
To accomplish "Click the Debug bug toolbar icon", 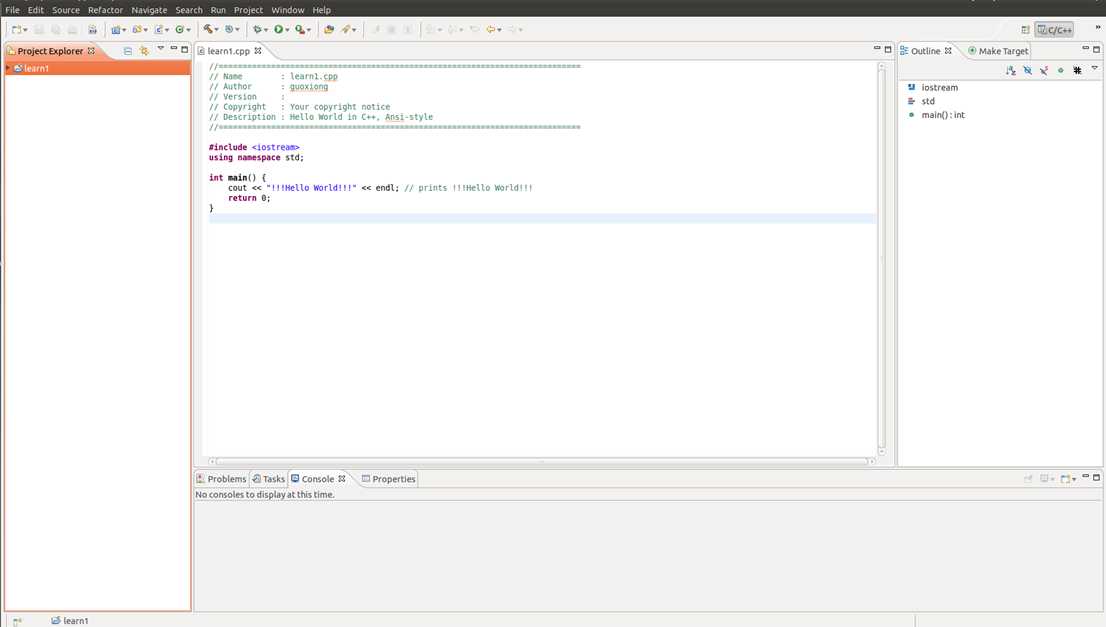I will [257, 30].
